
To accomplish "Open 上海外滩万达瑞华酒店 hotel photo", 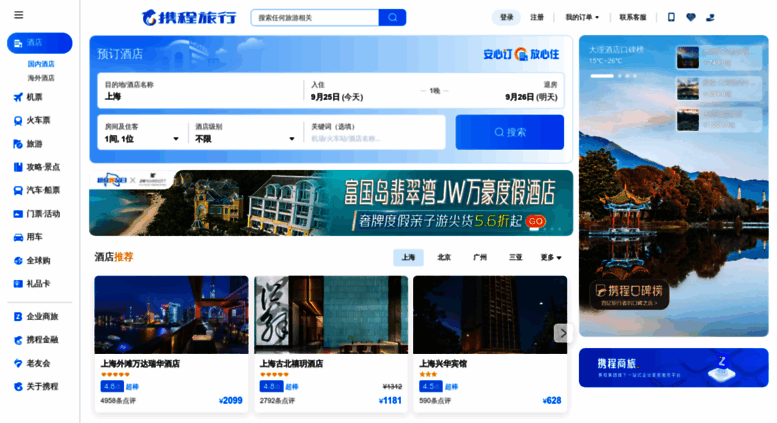I will pos(171,315).
